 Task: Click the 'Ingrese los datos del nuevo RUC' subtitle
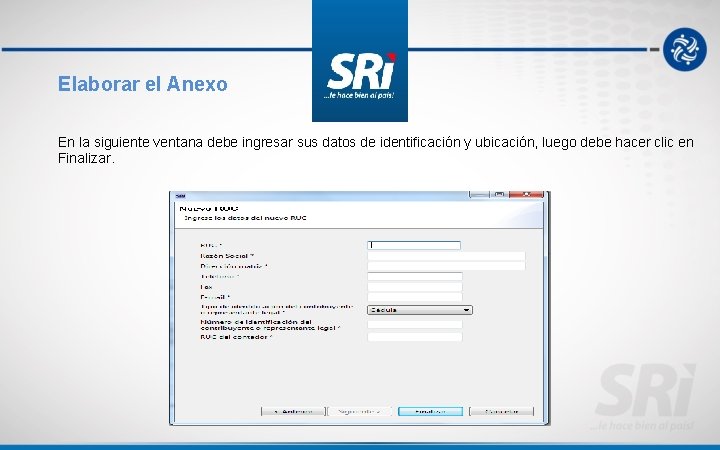click(x=245, y=218)
